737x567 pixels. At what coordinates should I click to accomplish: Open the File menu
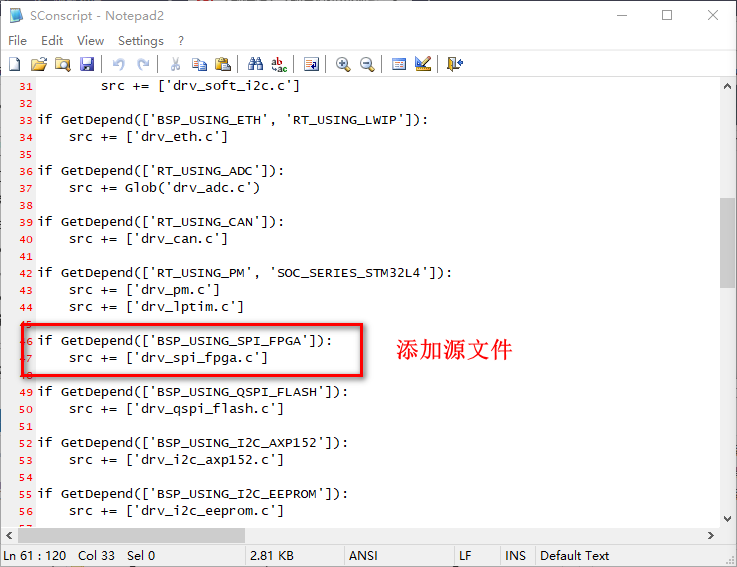click(17, 40)
